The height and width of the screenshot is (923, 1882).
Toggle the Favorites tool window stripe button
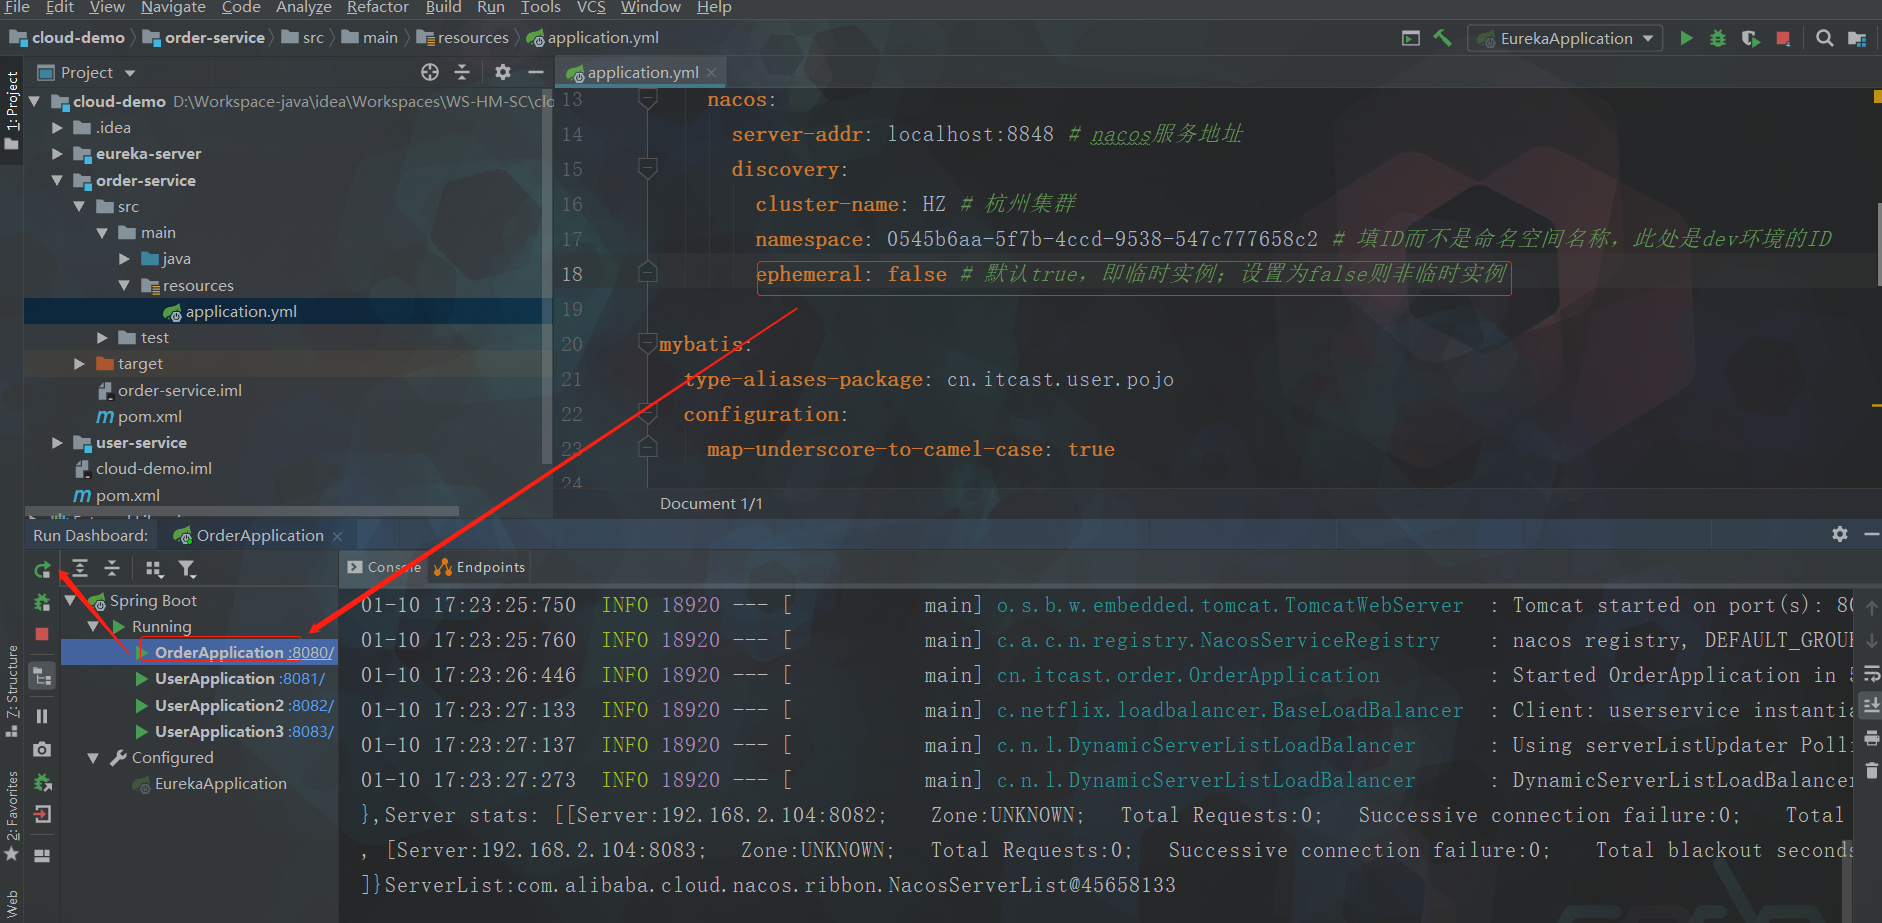(x=12, y=815)
